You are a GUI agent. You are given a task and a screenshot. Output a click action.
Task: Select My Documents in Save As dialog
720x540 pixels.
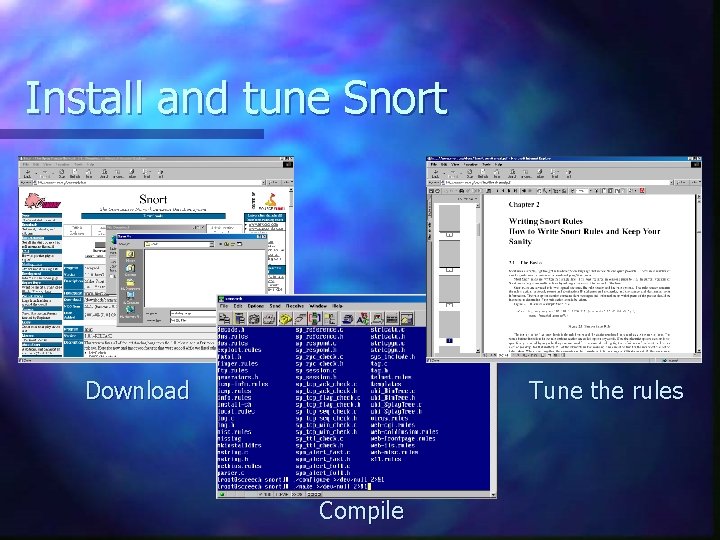pyautogui.click(x=130, y=285)
